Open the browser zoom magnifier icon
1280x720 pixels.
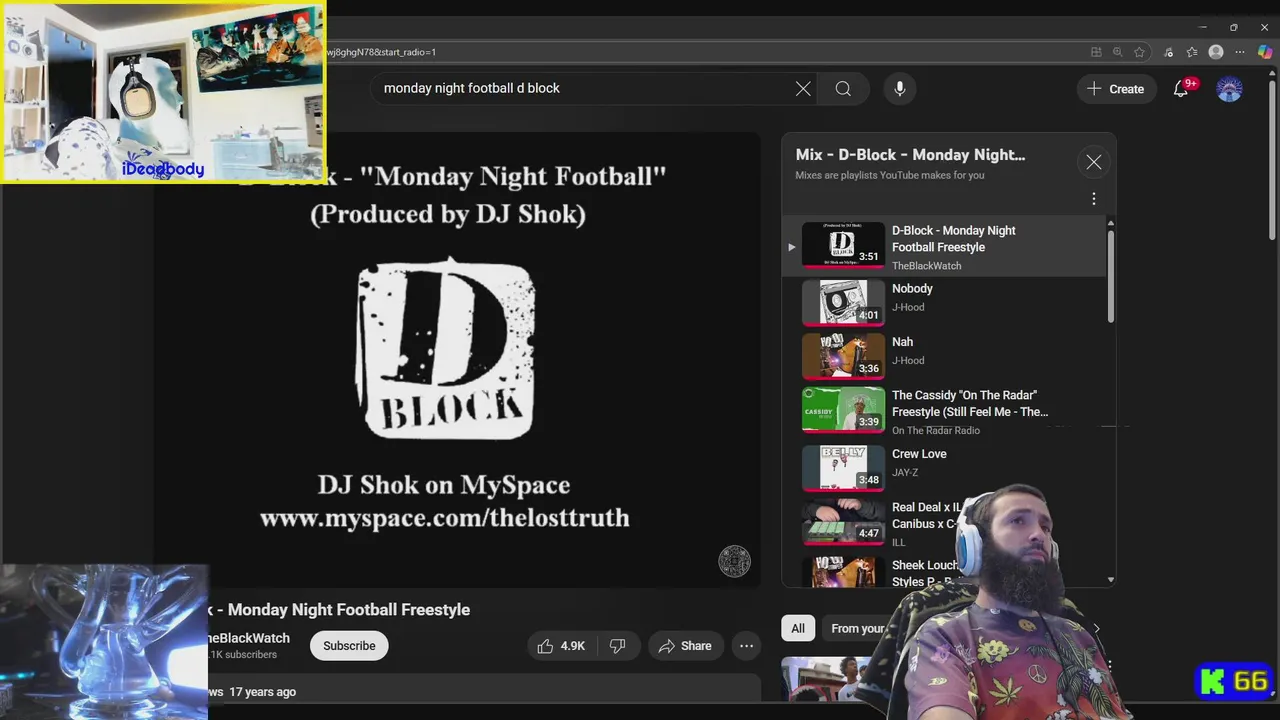(1117, 52)
